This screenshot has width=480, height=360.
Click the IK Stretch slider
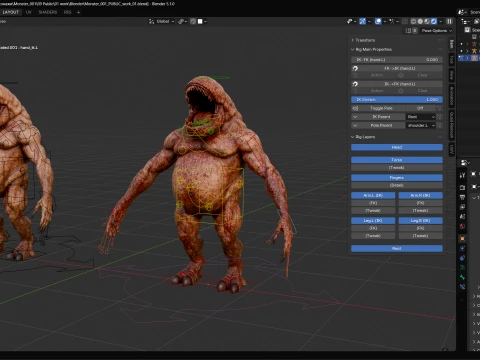pos(397,100)
